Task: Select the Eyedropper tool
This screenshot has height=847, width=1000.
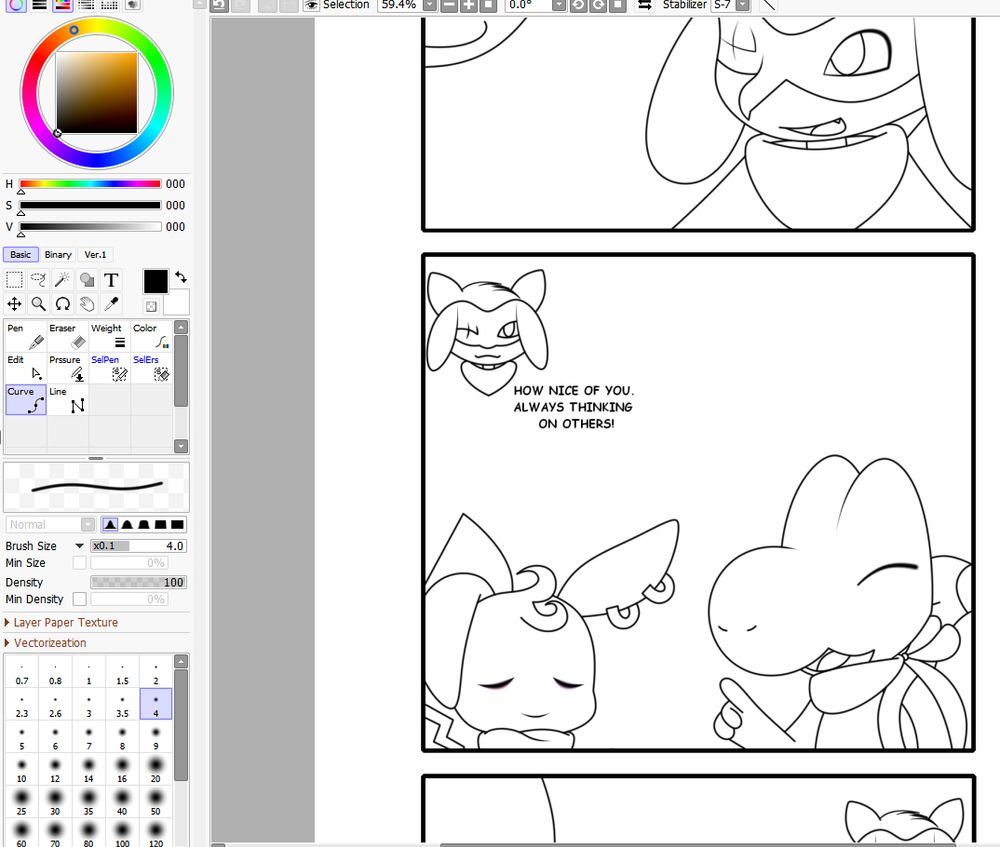Action: 111,304
